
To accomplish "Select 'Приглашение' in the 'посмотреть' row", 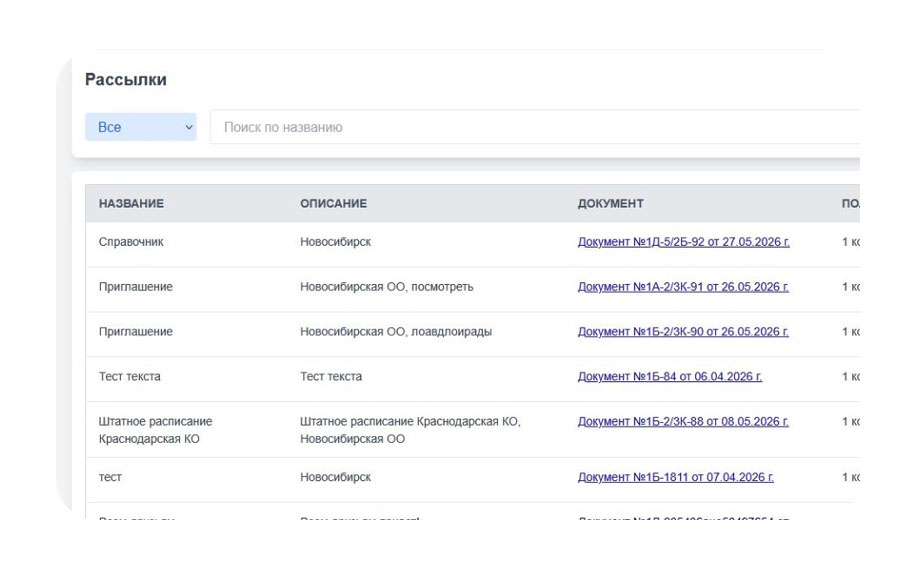I will coord(135,286).
